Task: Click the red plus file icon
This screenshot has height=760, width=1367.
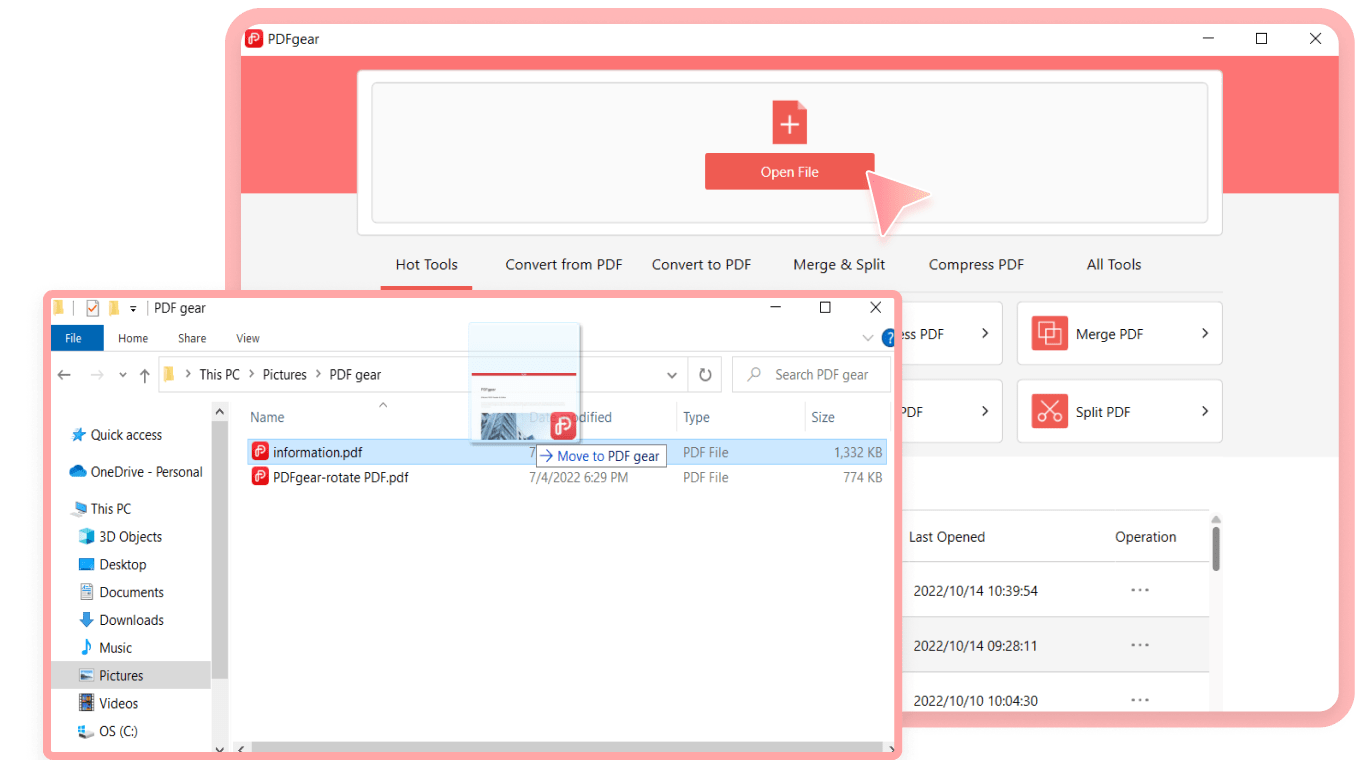Action: 789,123
